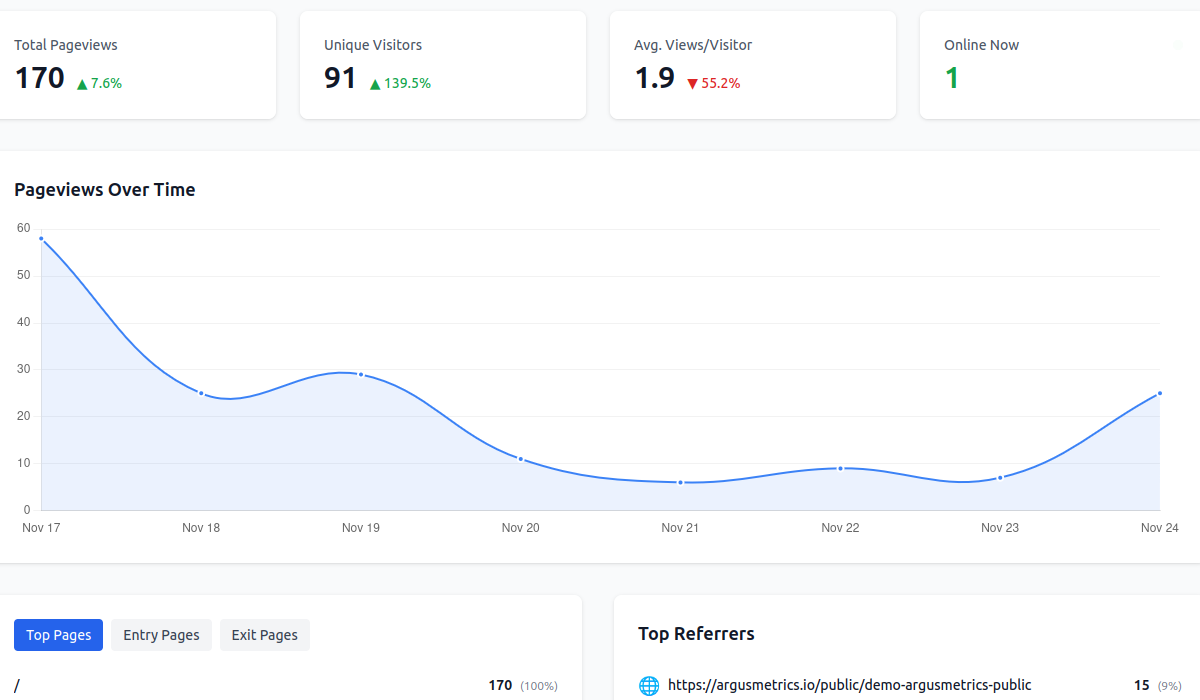Viewport: 1200px width, 700px height.
Task: Select the Top Pages tab
Action: pos(58,634)
